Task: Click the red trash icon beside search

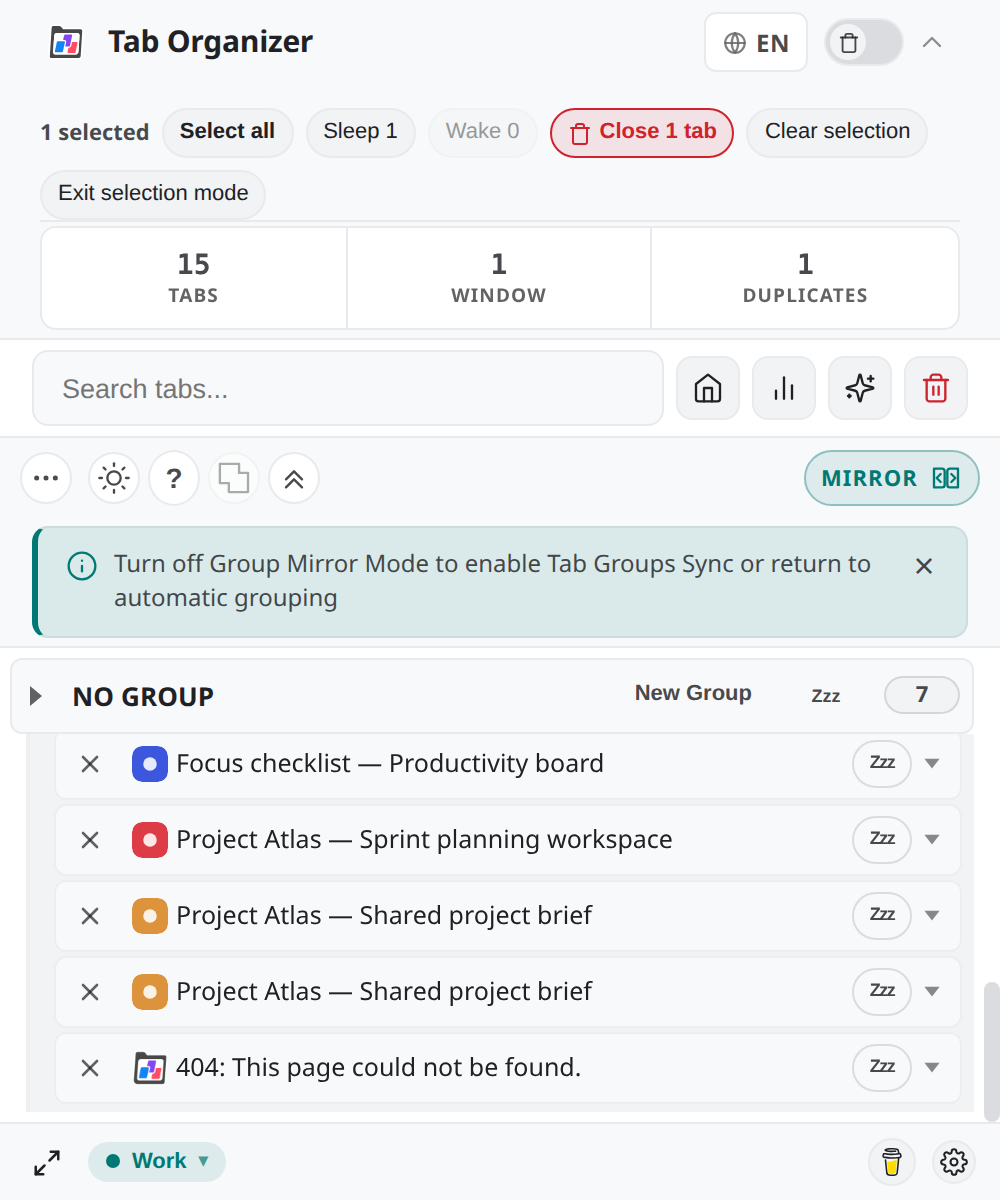Action: (x=936, y=388)
